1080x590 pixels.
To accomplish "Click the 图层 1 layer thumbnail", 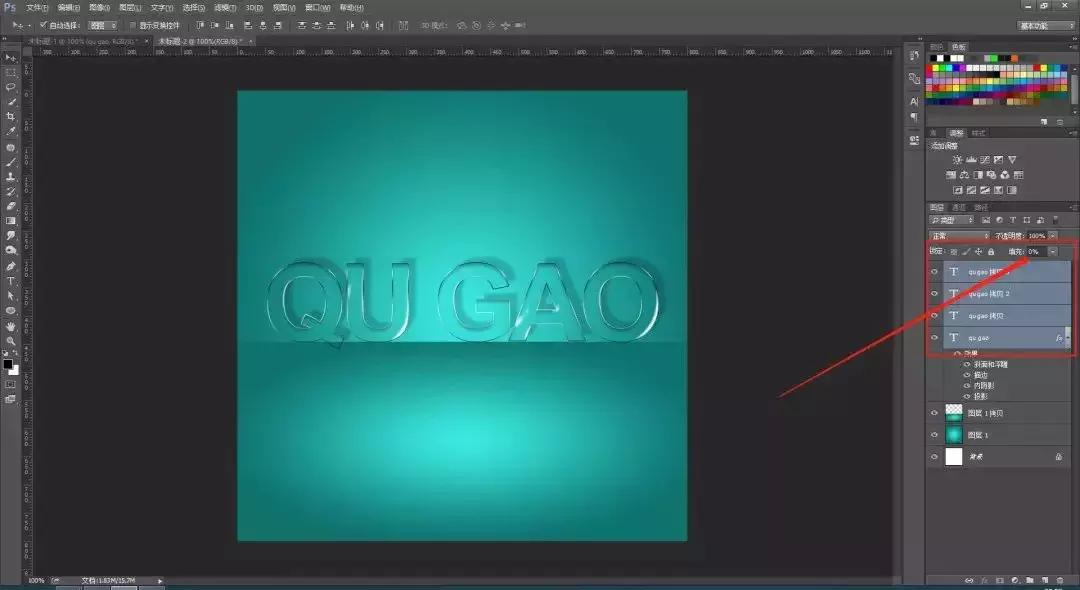I will [x=953, y=435].
